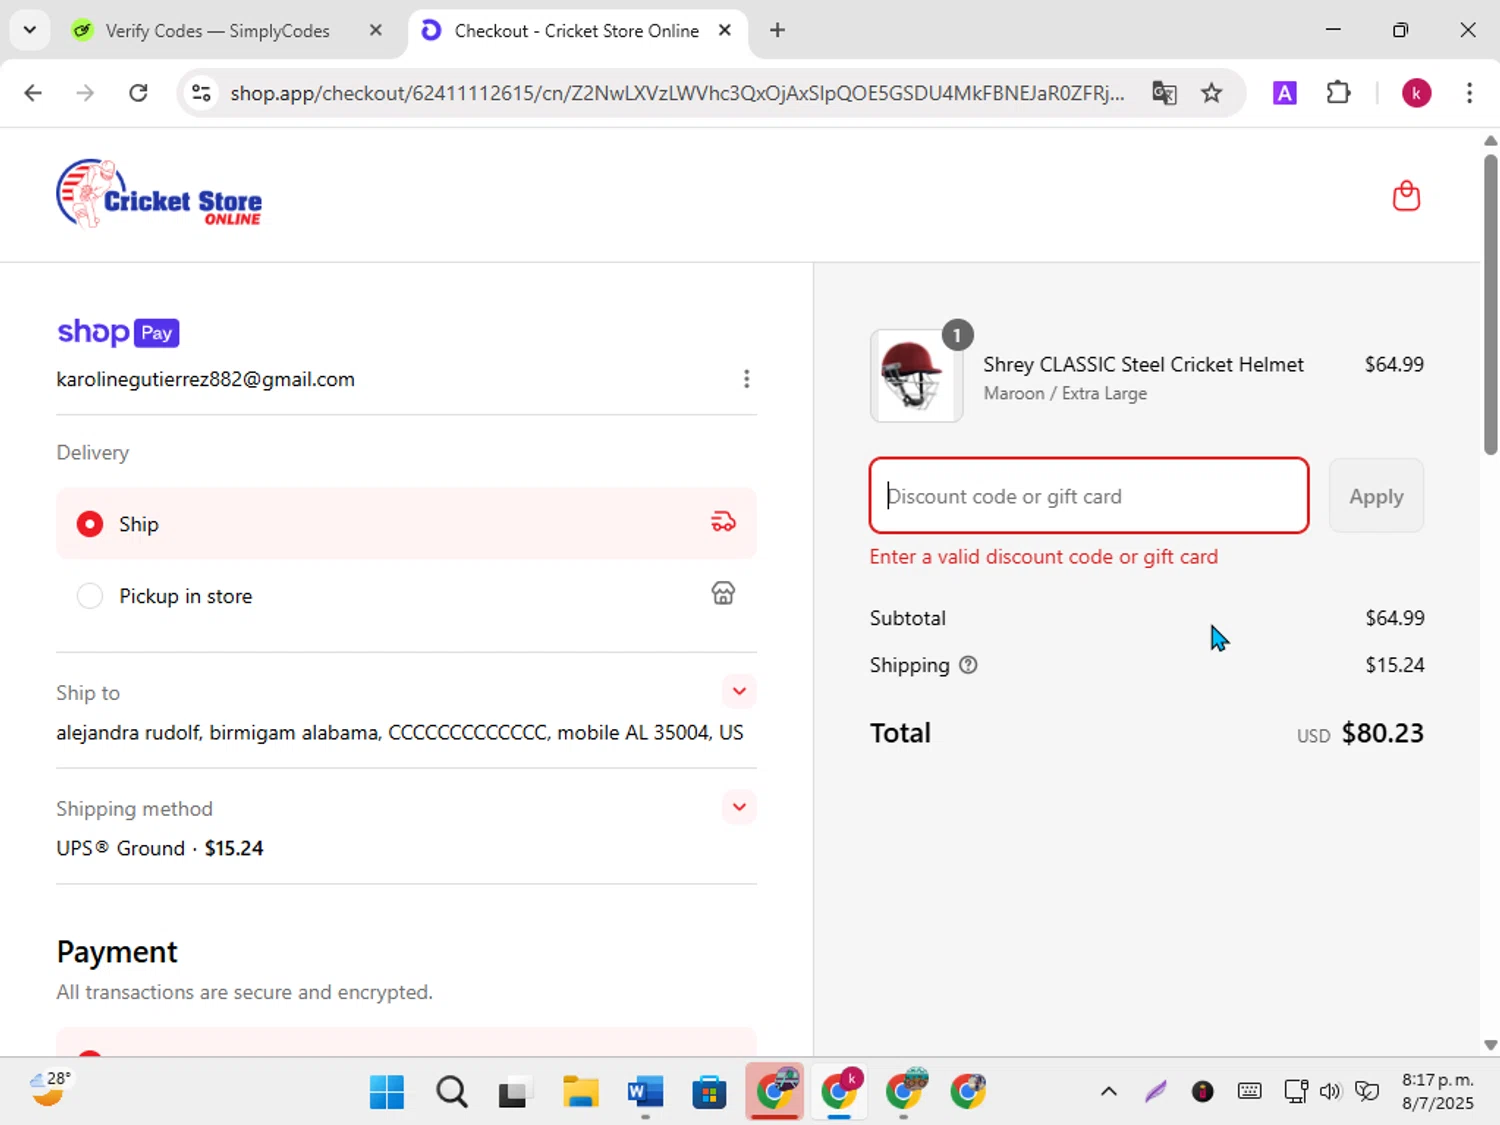View site information icon
The height and width of the screenshot is (1125, 1500).
(201, 93)
